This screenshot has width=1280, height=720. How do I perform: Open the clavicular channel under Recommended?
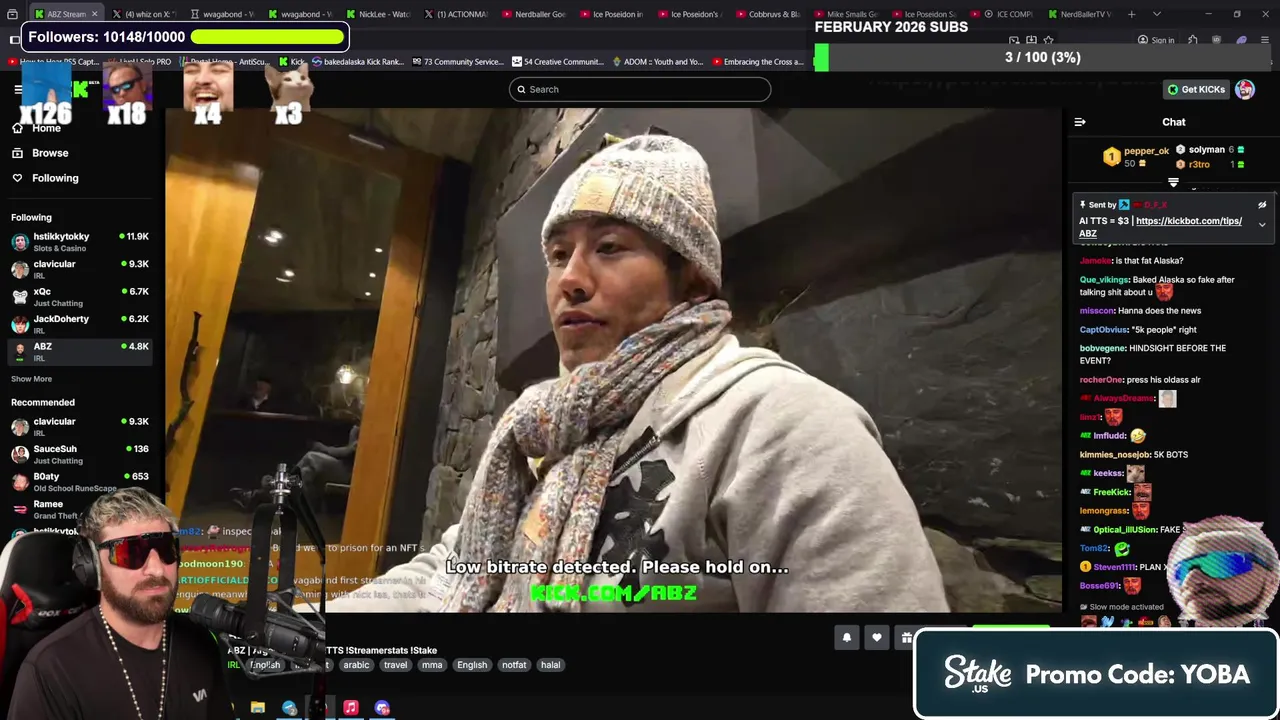click(80, 426)
